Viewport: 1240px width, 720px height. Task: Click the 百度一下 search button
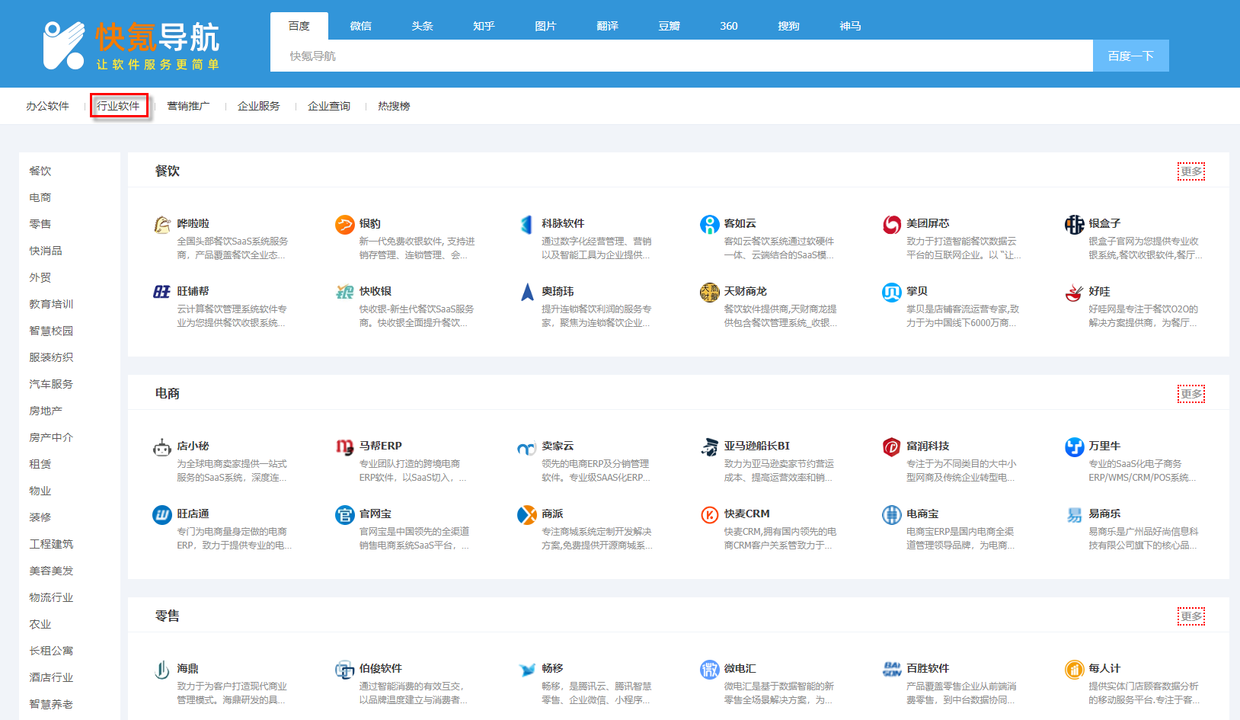pos(1131,56)
